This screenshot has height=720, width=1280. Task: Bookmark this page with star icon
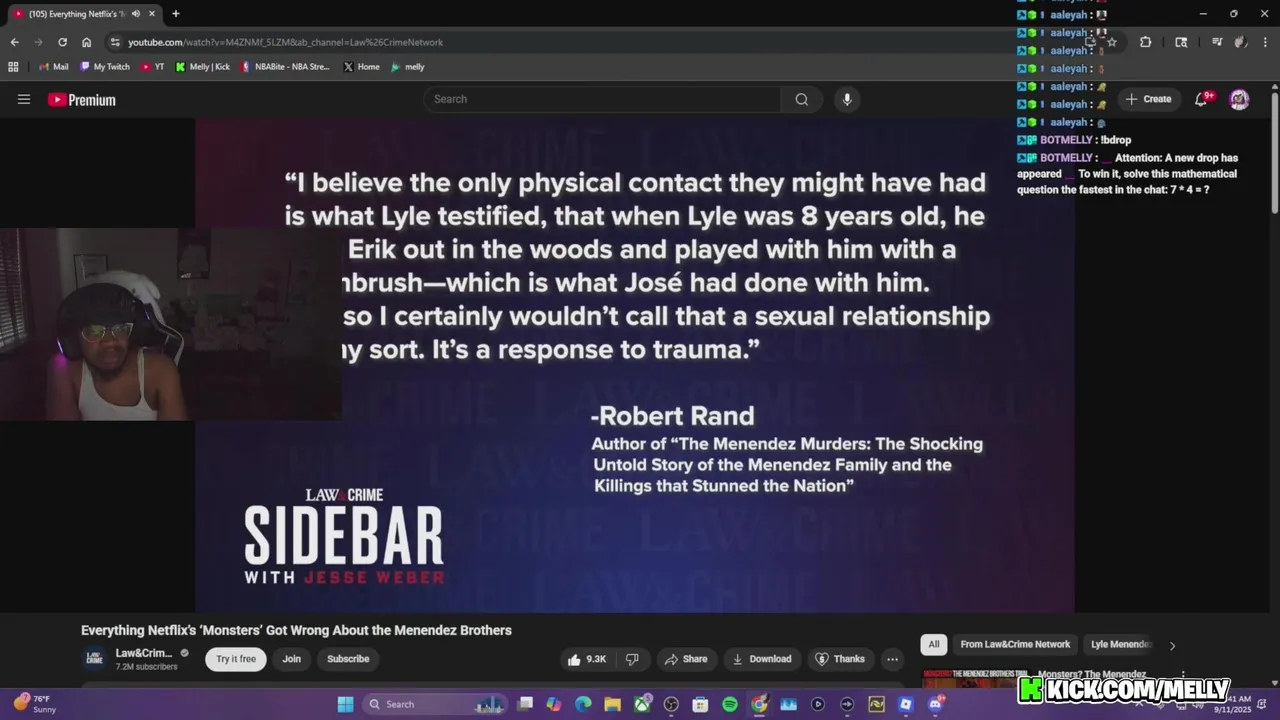pos(1112,42)
